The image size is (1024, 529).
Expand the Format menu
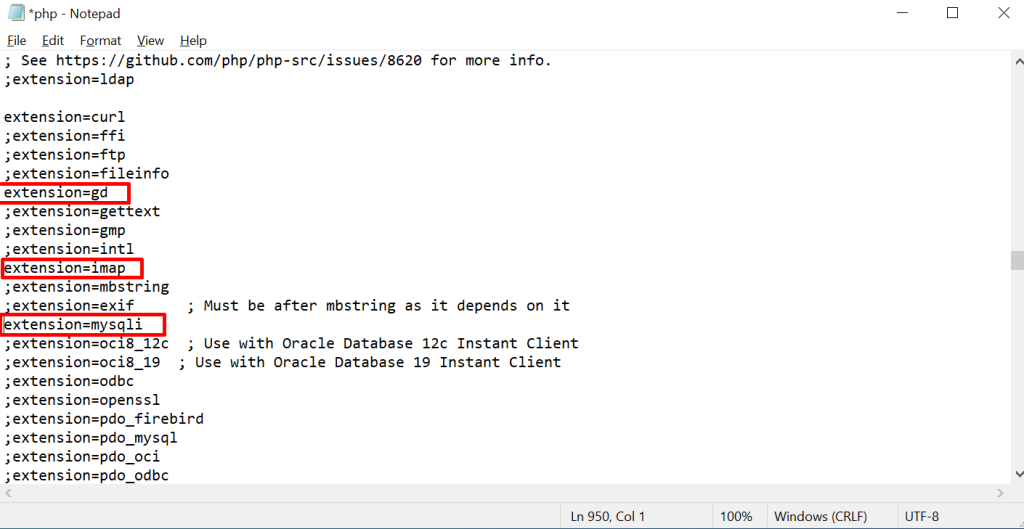100,41
